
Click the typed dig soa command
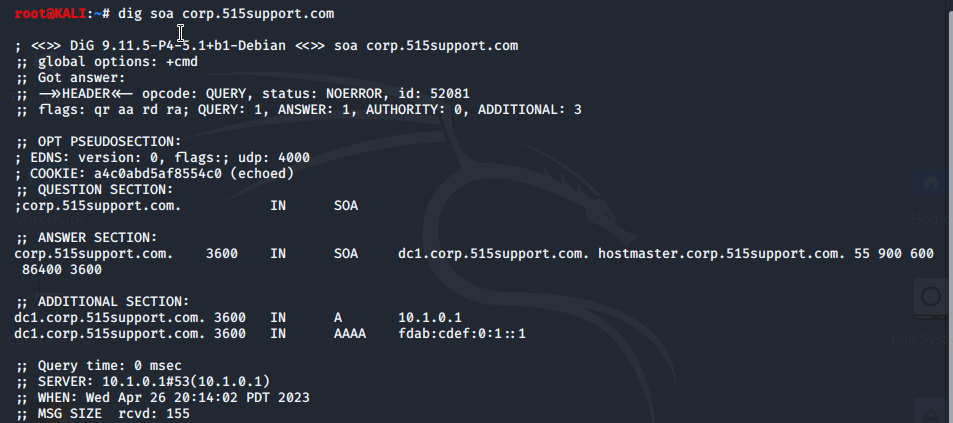(x=226, y=13)
